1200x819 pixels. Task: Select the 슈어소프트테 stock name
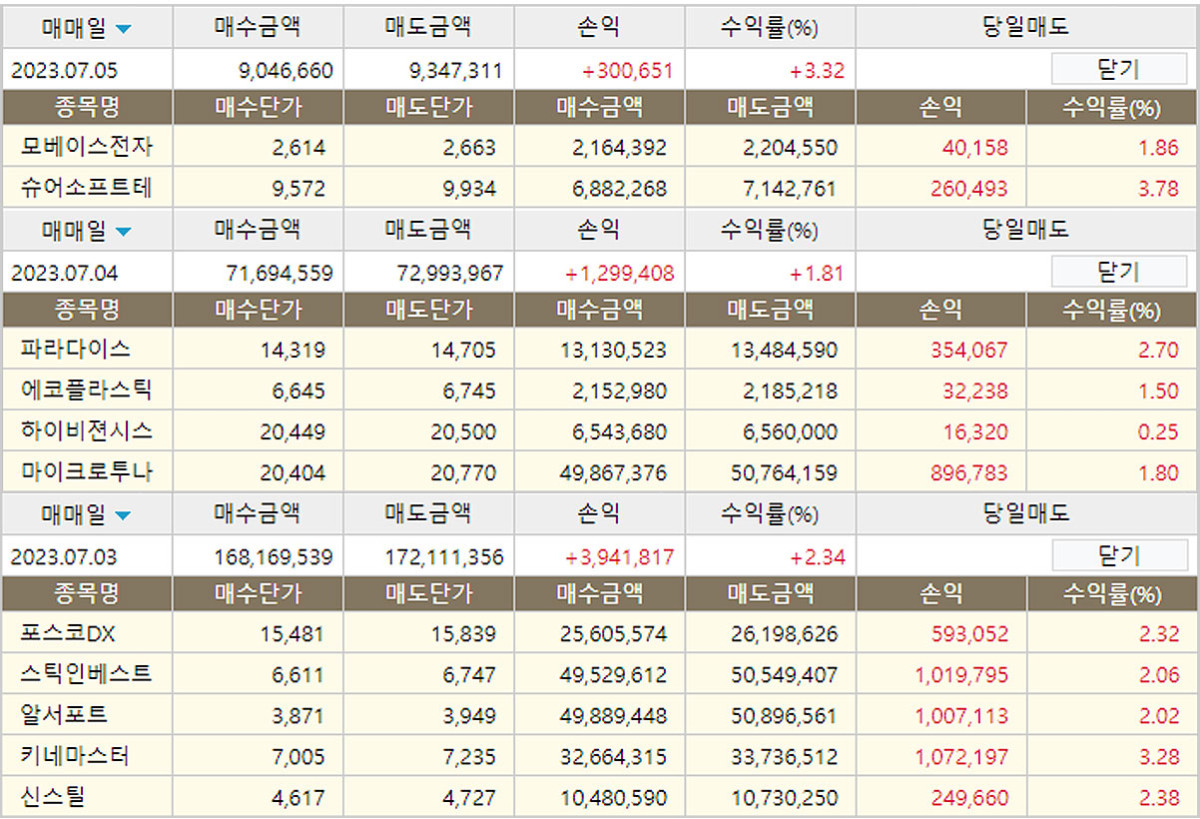(x=87, y=188)
